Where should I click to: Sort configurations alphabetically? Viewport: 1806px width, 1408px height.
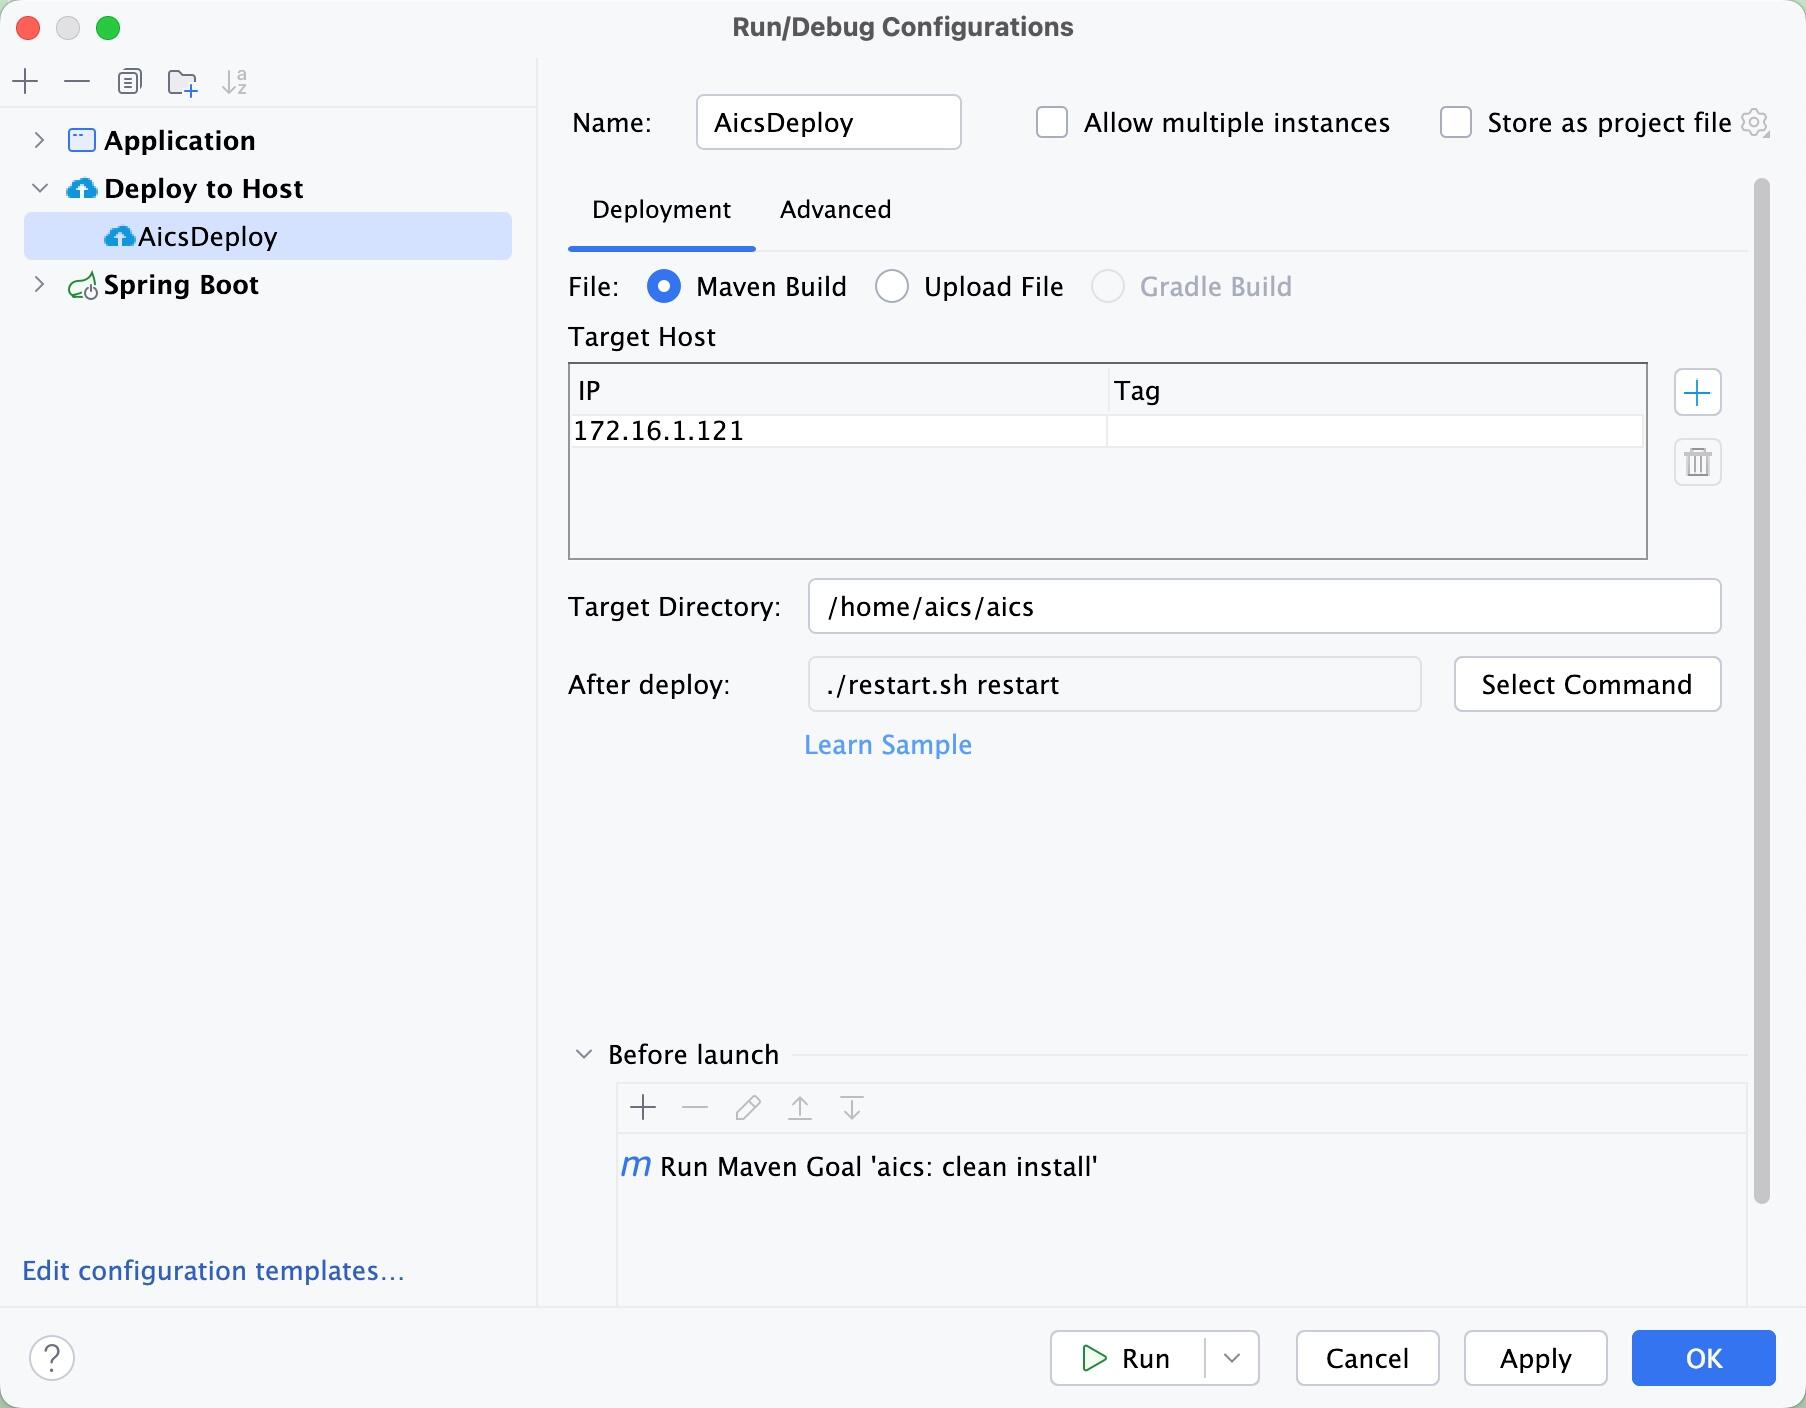coord(235,81)
